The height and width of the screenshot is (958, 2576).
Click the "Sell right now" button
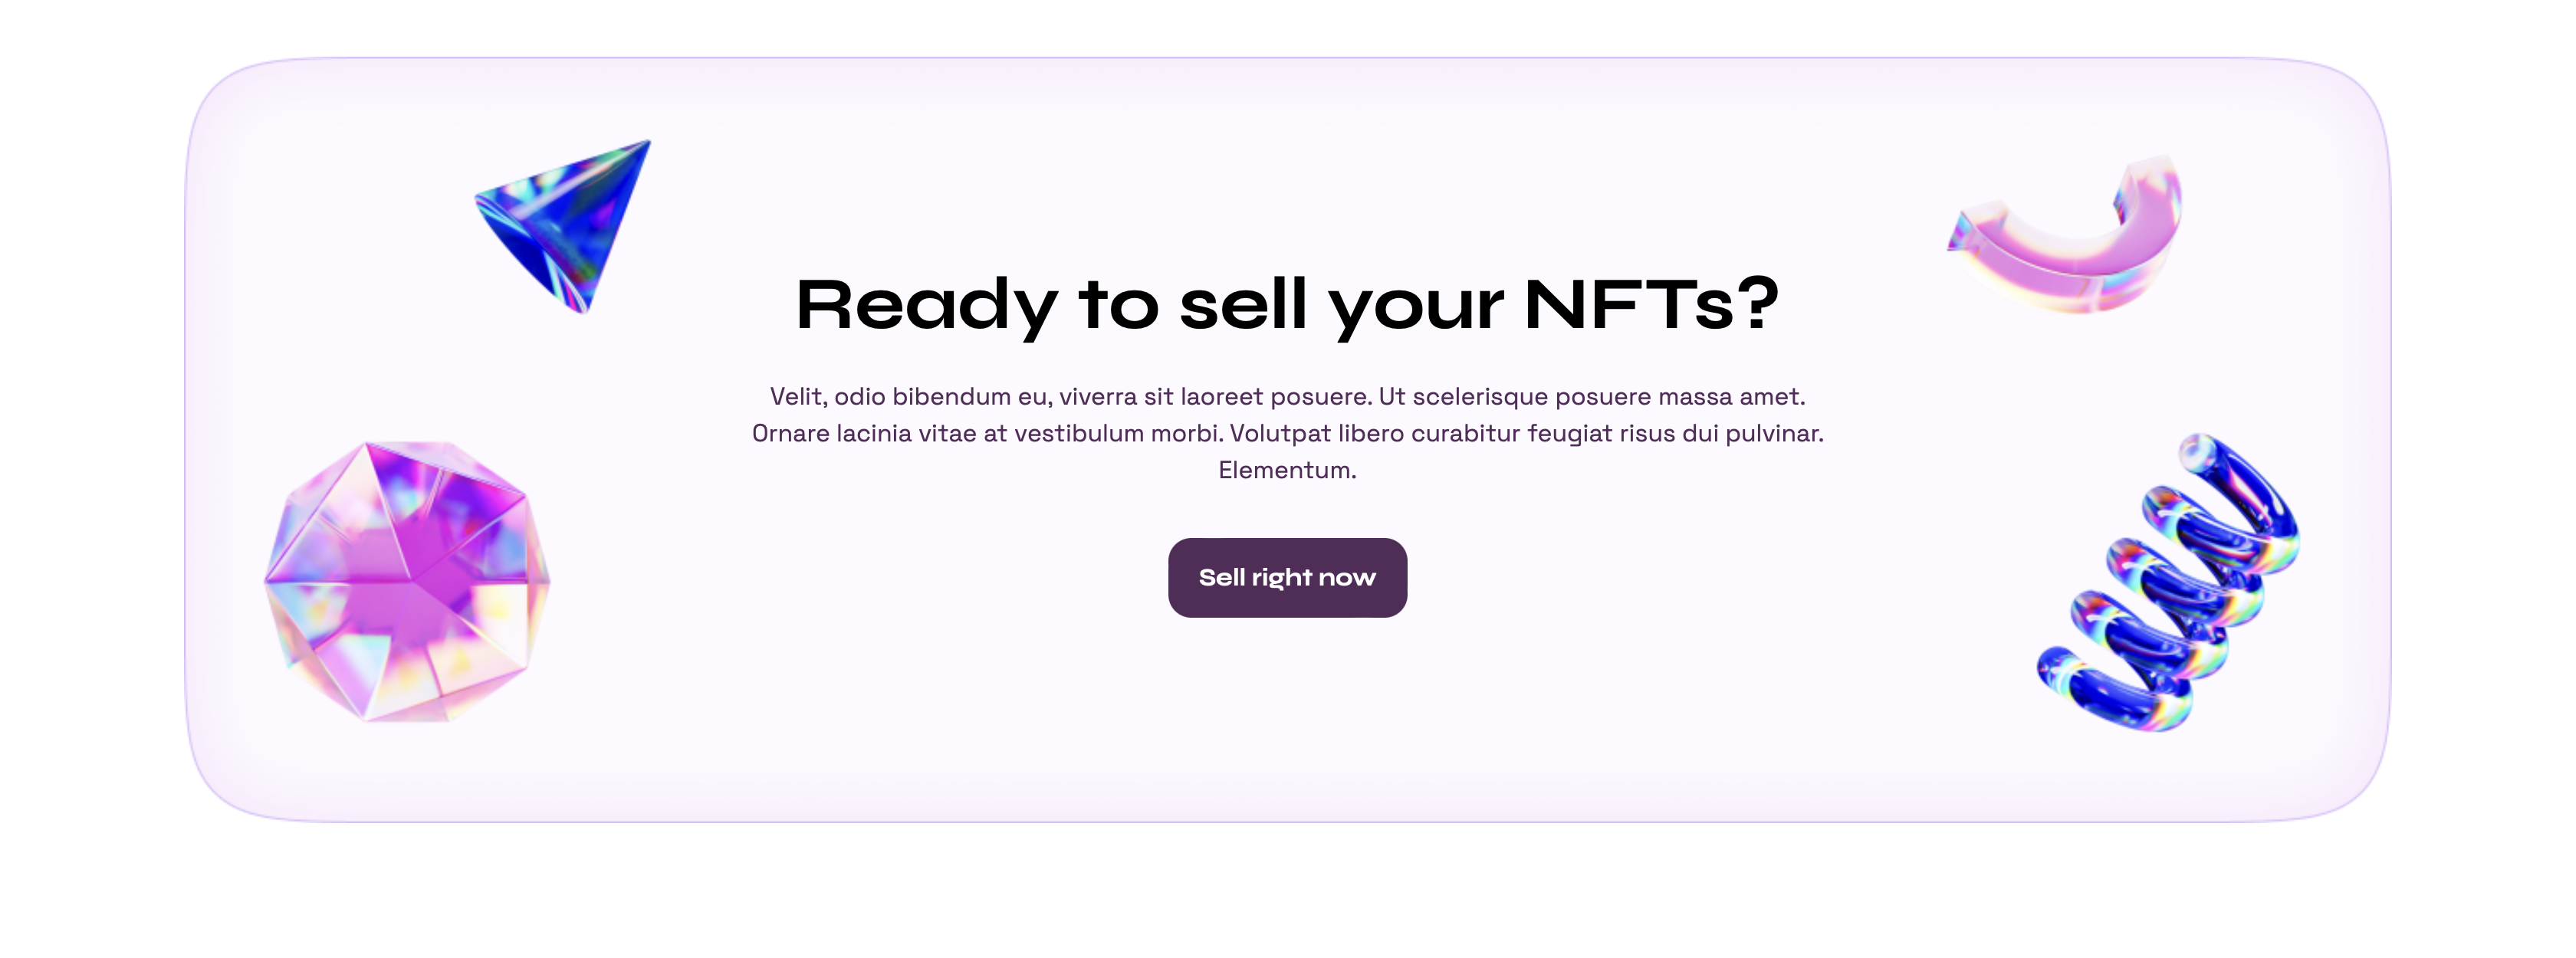[x=1287, y=577]
